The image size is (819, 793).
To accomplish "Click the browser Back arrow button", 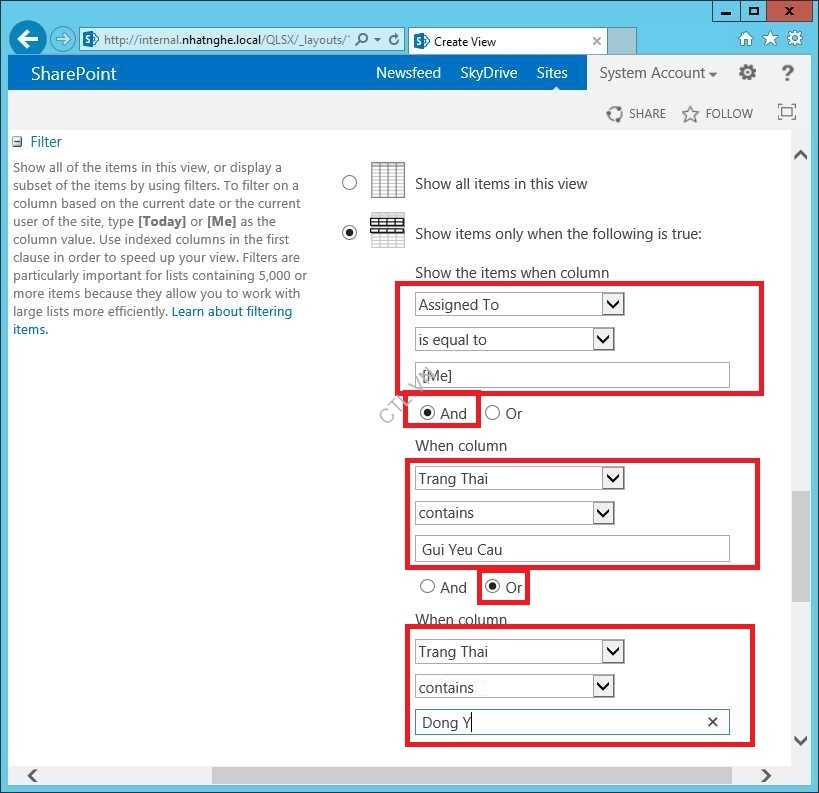I will (29, 40).
